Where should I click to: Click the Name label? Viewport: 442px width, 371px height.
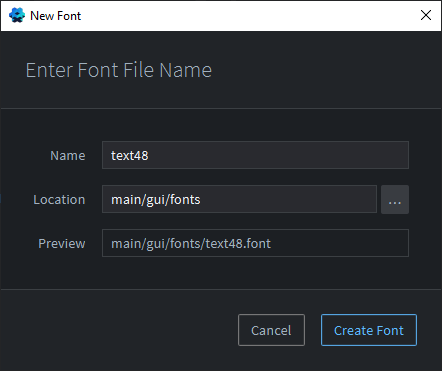(x=68, y=156)
